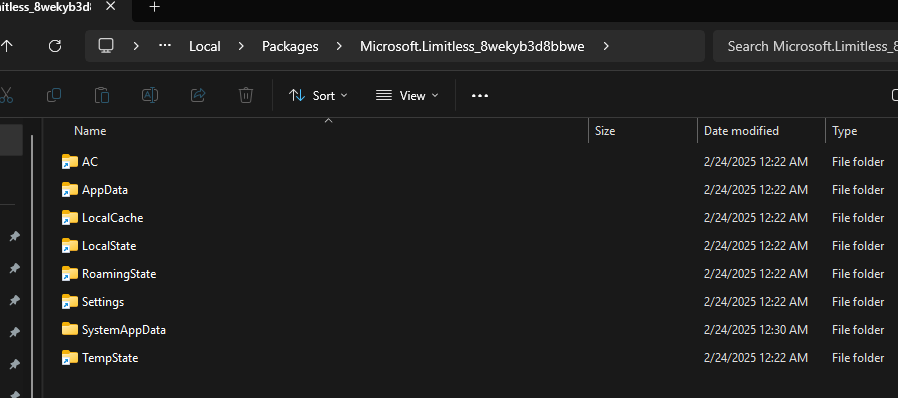This screenshot has height=398, width=898.
Task: Select the TempState folder icon
Action: 69,358
